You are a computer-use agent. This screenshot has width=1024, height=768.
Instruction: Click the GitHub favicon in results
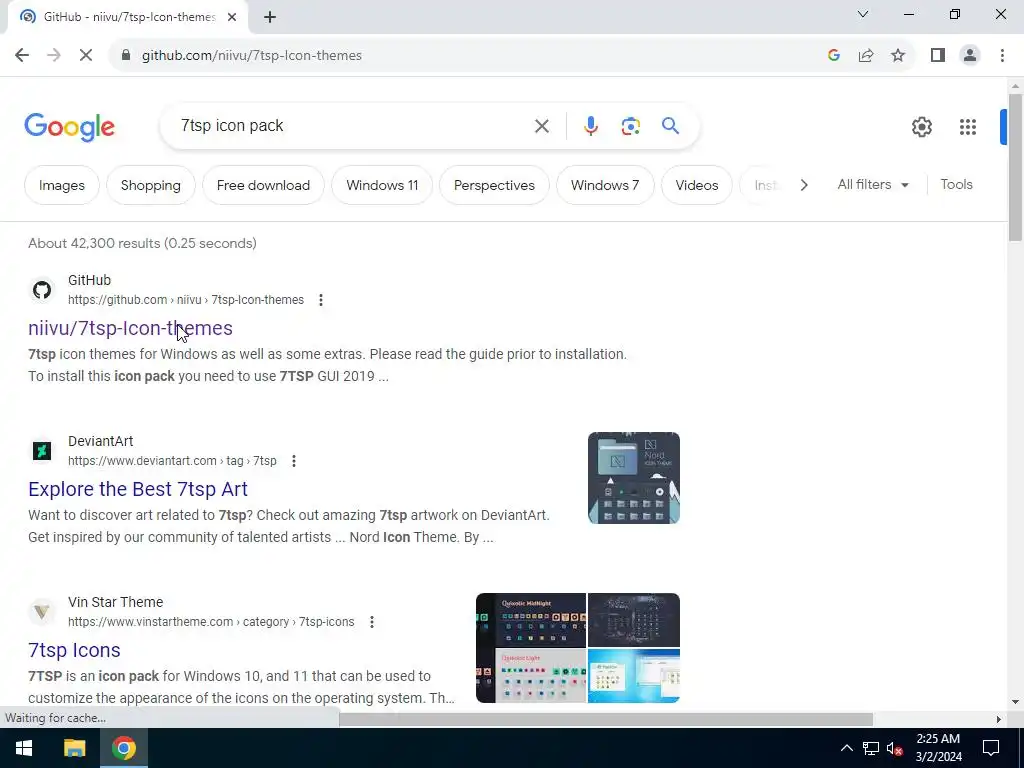point(42,290)
